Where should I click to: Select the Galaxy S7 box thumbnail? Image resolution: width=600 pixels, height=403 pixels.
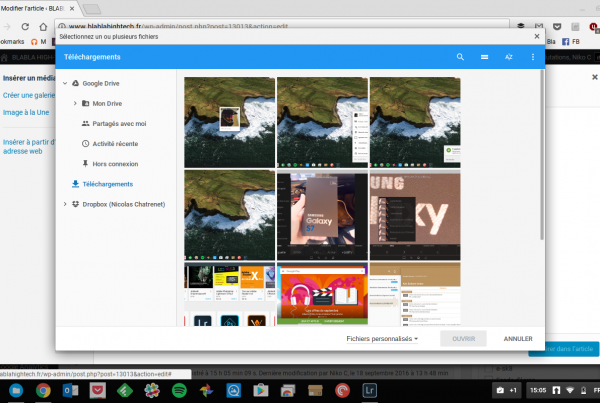point(322,215)
